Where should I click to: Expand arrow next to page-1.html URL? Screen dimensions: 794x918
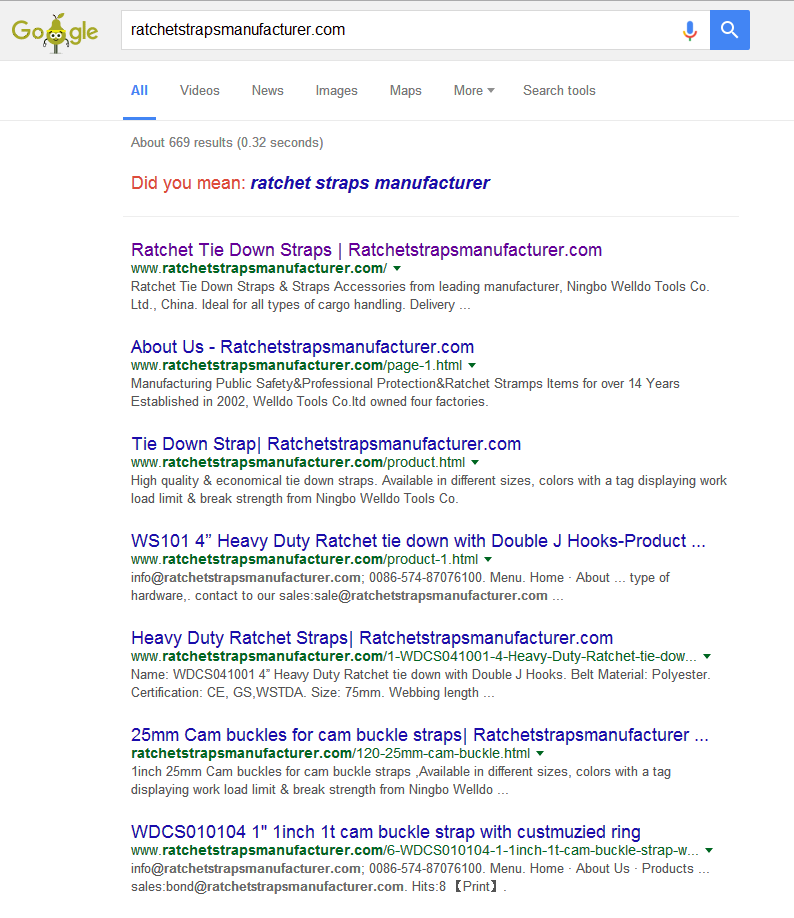coord(472,365)
